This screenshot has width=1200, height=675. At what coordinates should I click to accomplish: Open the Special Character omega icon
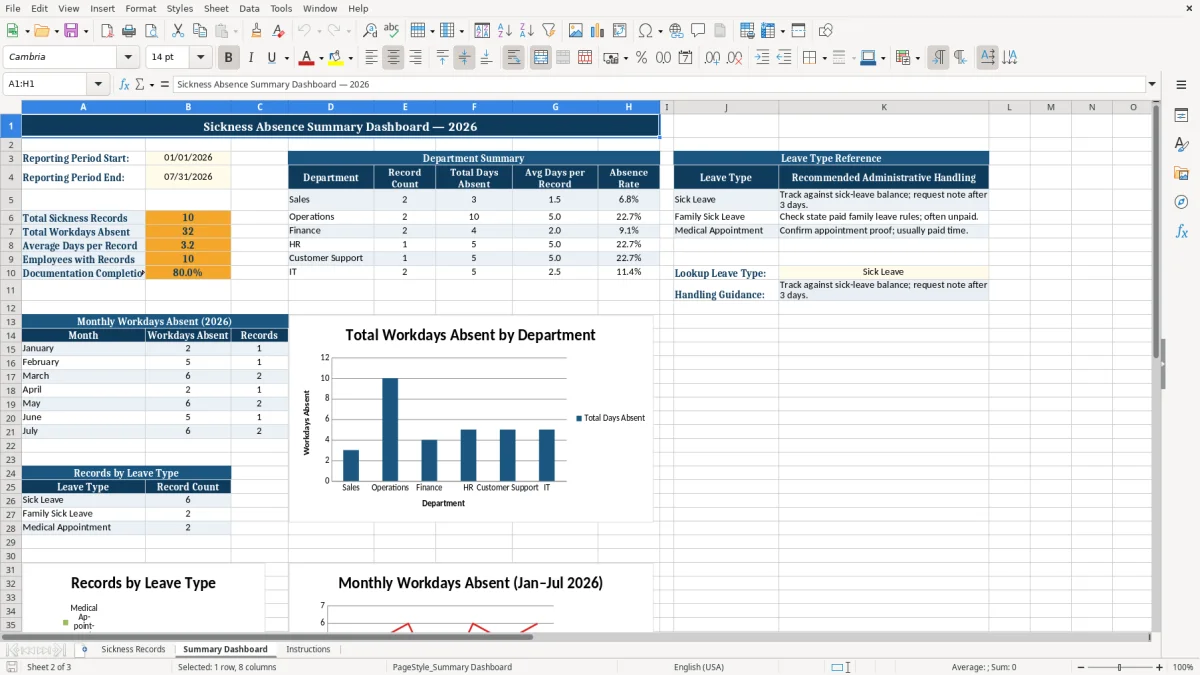point(645,31)
